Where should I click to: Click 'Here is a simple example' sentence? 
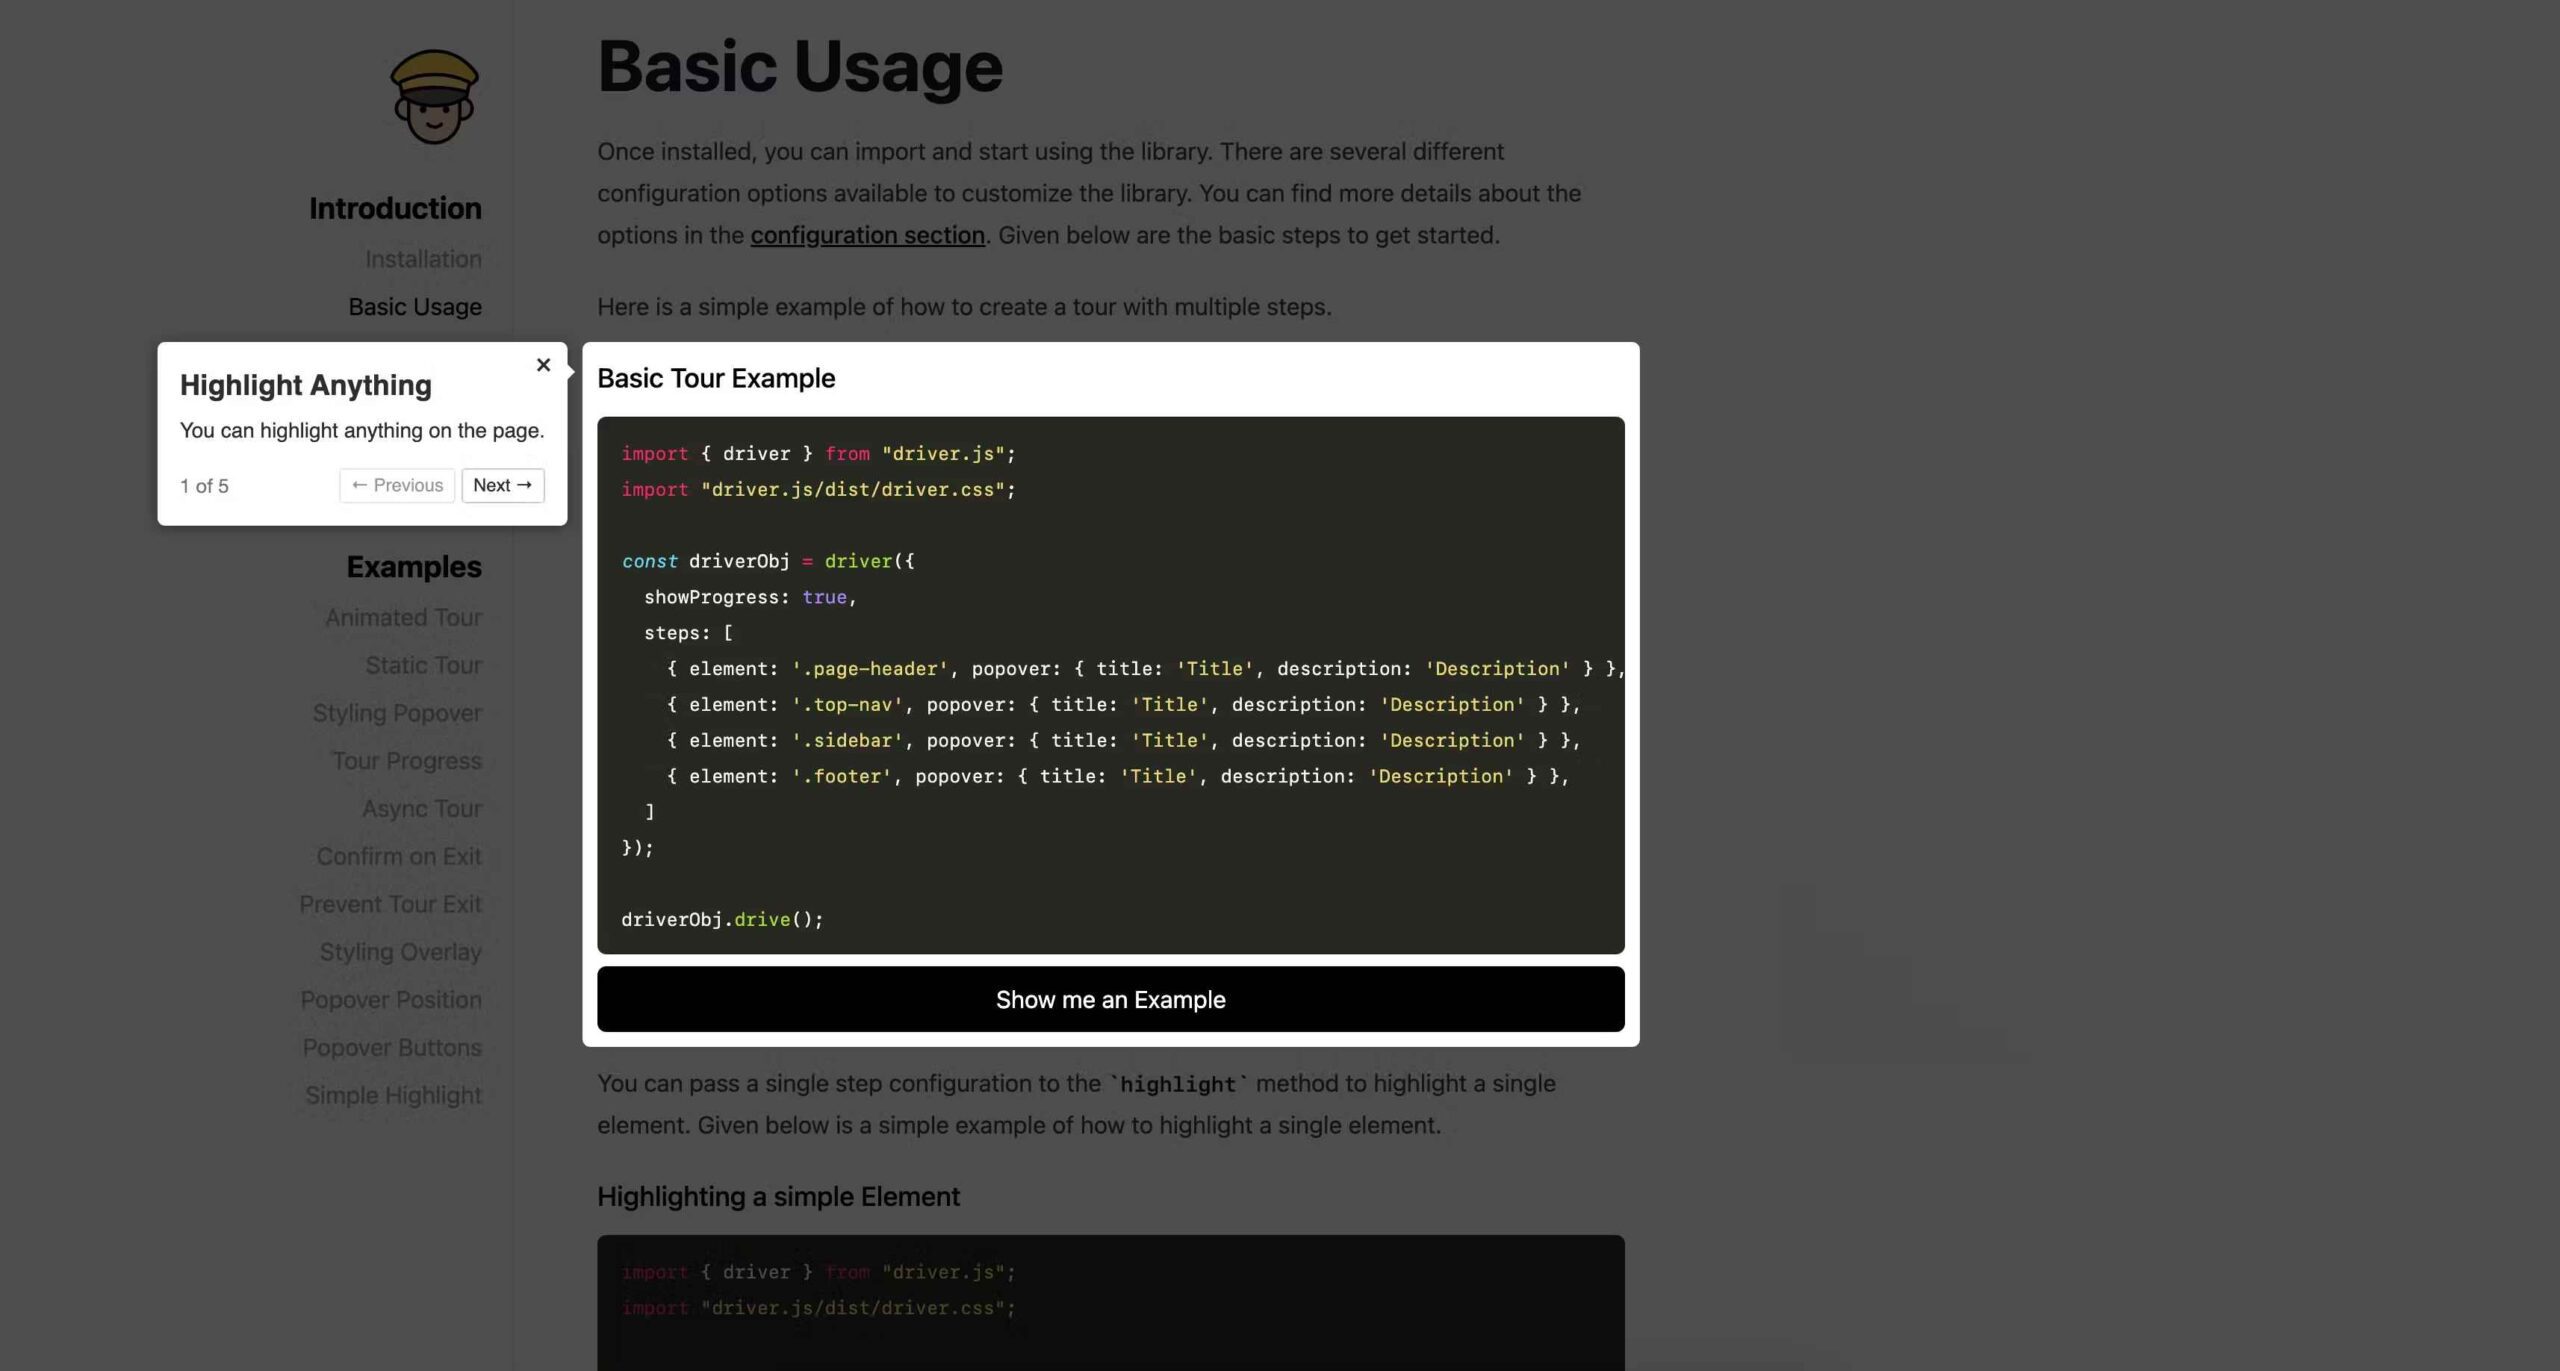click(x=964, y=307)
